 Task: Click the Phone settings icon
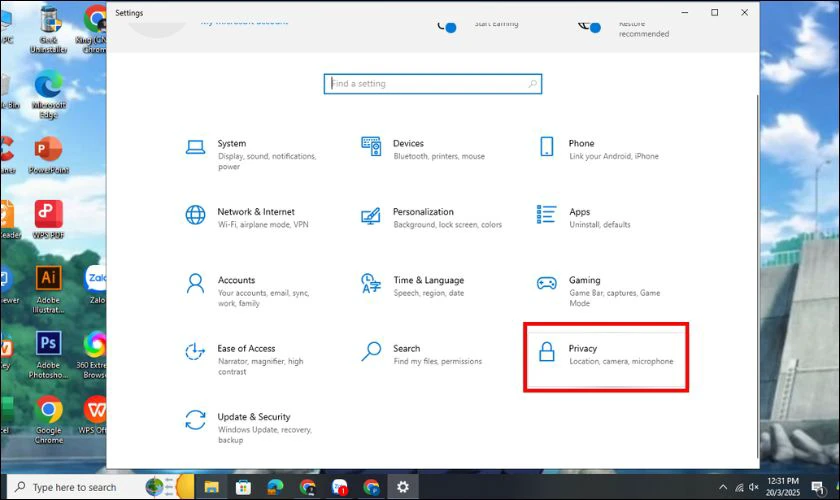click(x=546, y=147)
